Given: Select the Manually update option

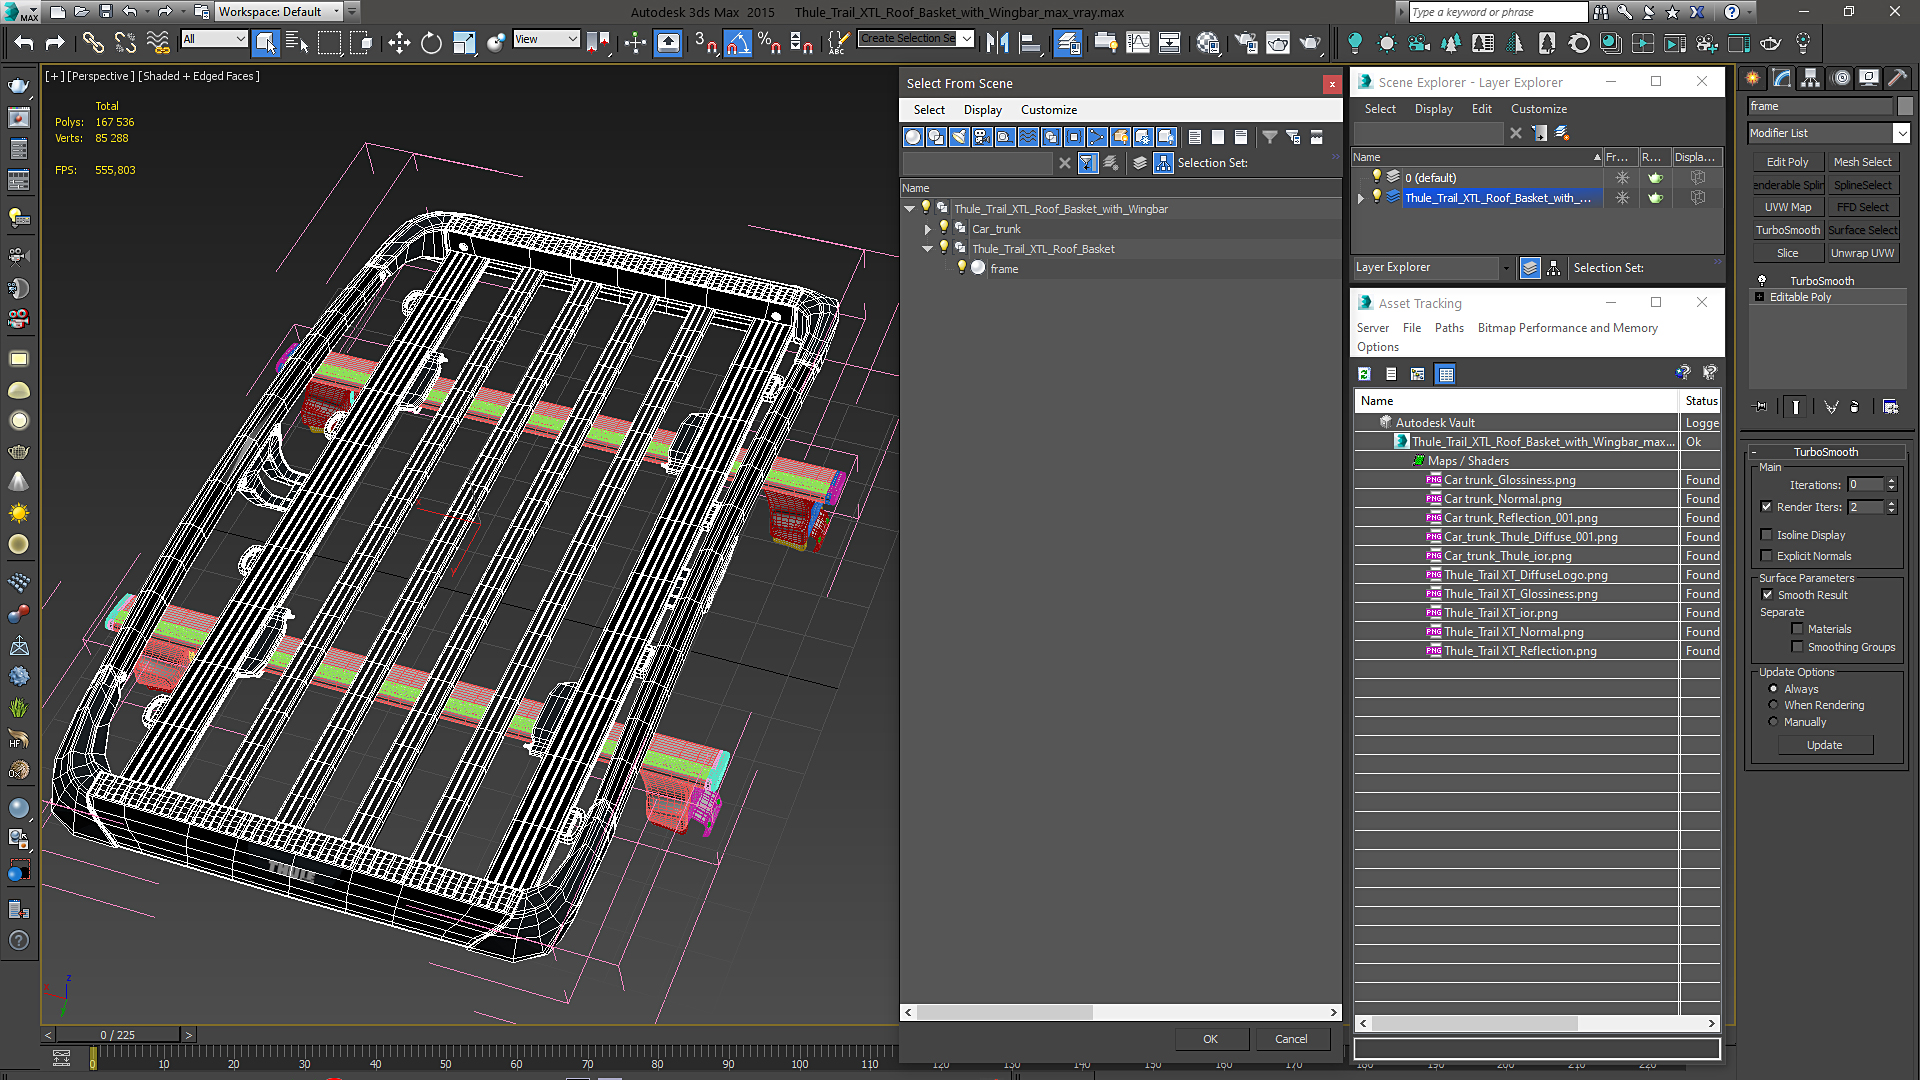Looking at the screenshot, I should [x=1773, y=722].
